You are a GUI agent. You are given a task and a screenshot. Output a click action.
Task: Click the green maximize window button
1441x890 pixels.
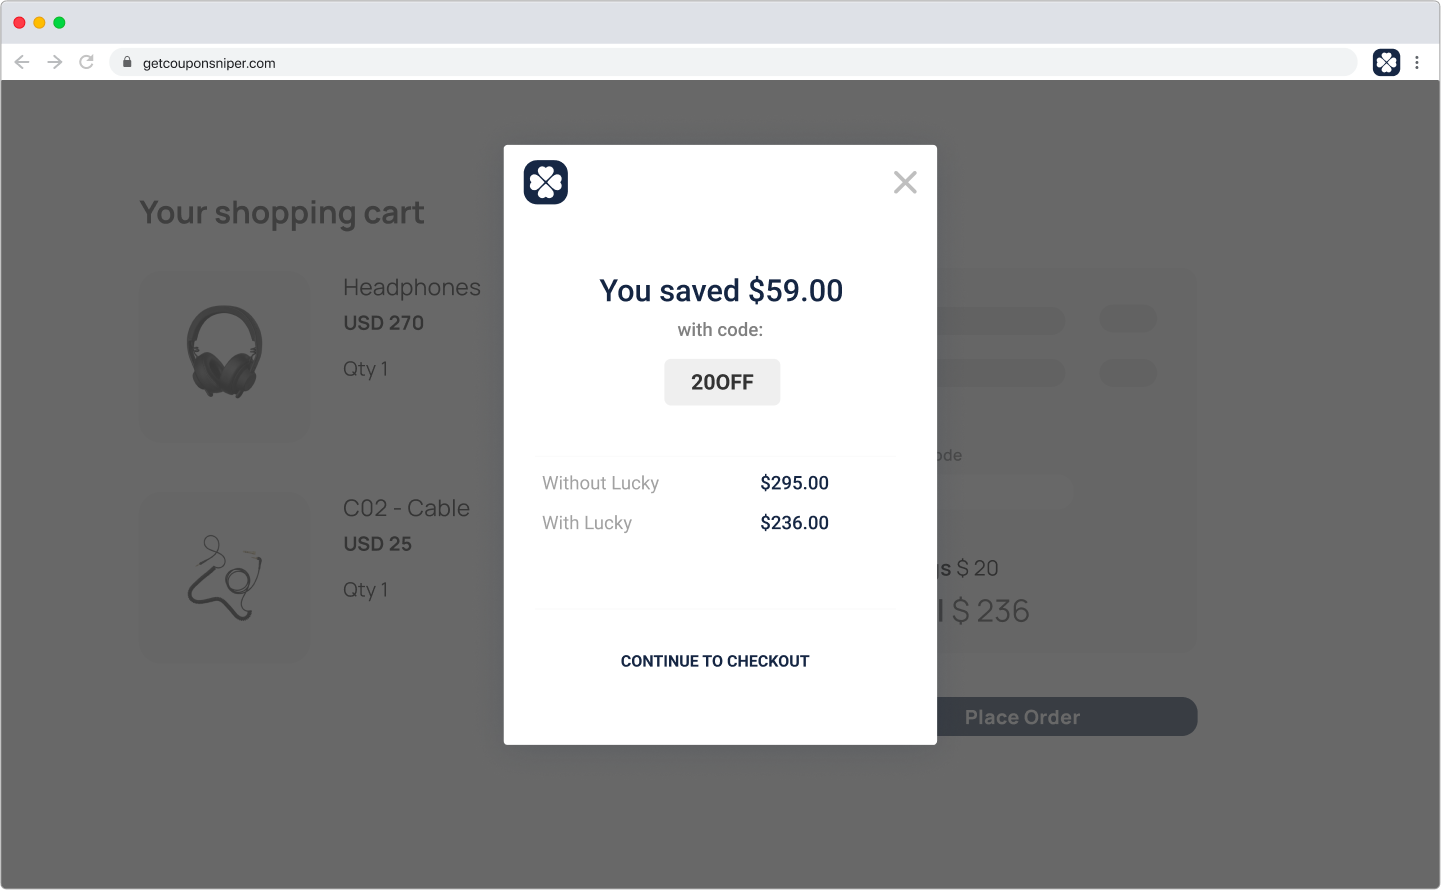(59, 22)
